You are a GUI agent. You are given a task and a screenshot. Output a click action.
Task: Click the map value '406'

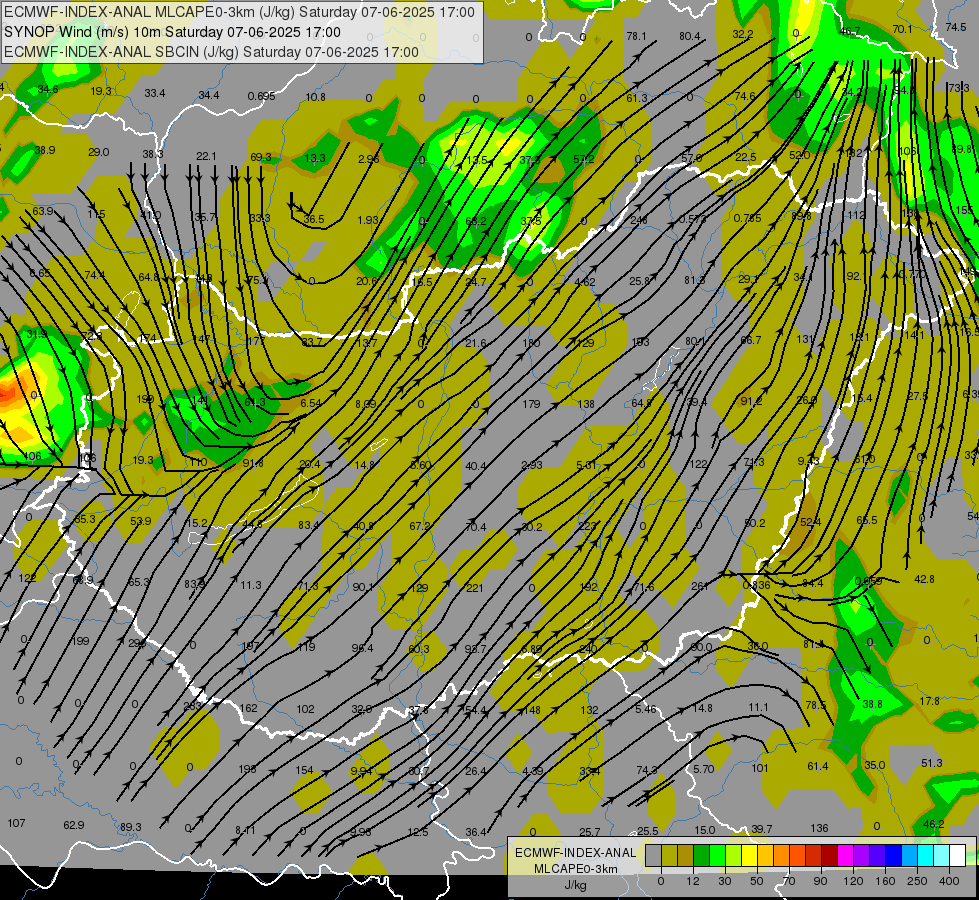(32, 456)
